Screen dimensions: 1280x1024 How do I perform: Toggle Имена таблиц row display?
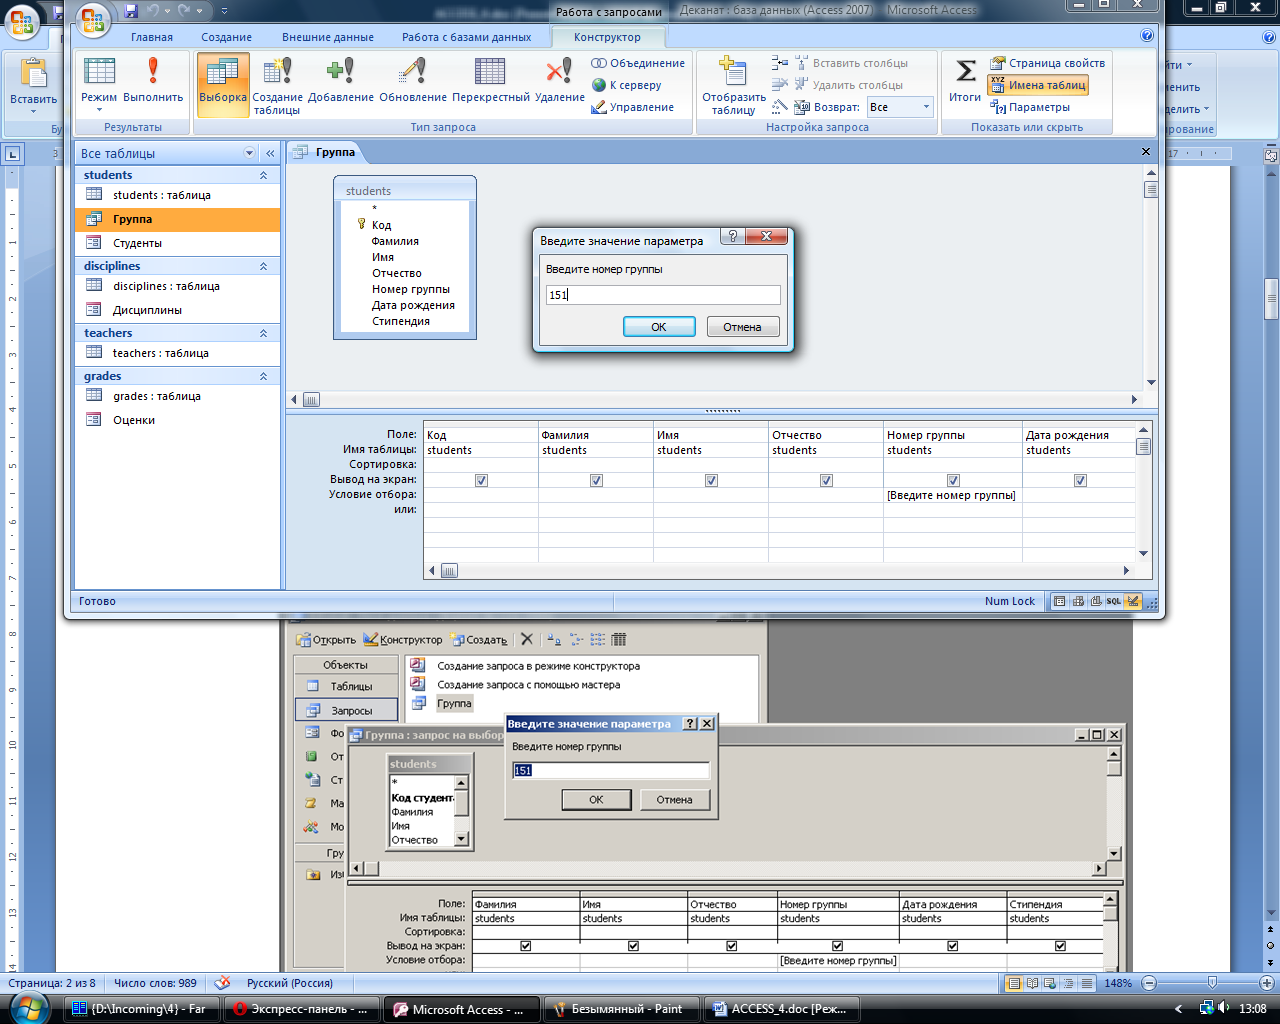[x=1037, y=85]
